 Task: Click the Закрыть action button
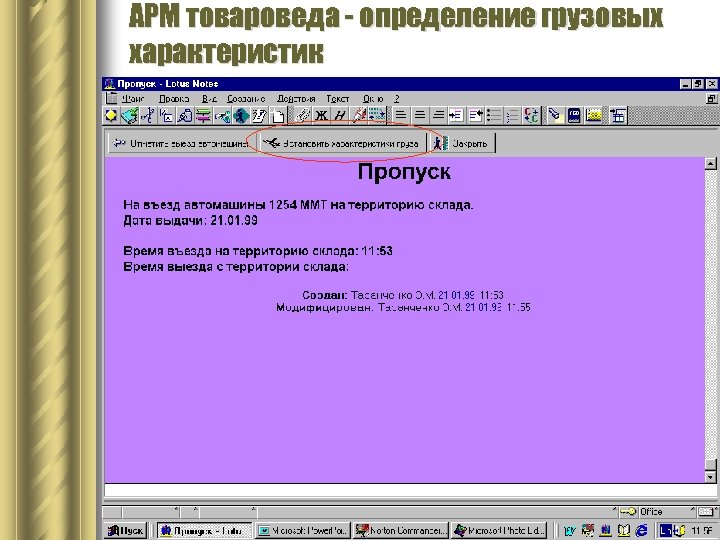click(462, 143)
